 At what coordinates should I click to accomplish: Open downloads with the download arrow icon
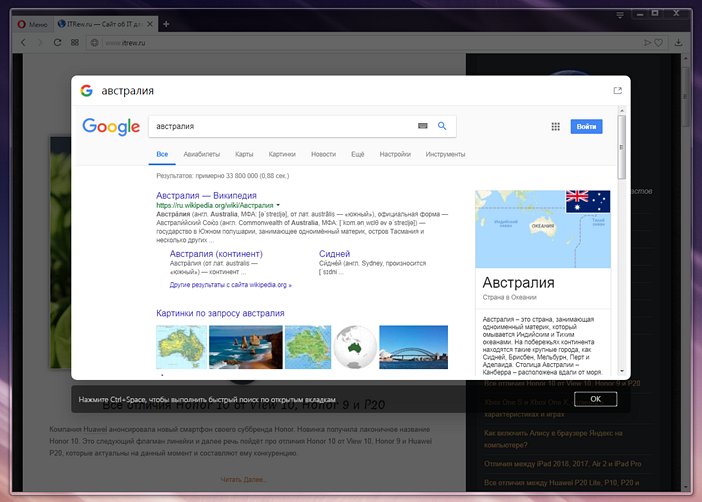pos(679,43)
